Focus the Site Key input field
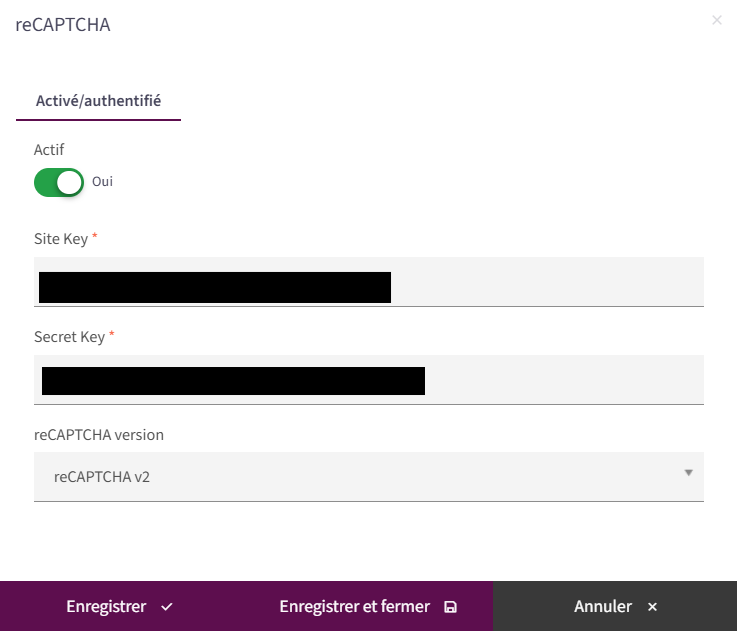The height and width of the screenshot is (631, 737). (x=368, y=282)
